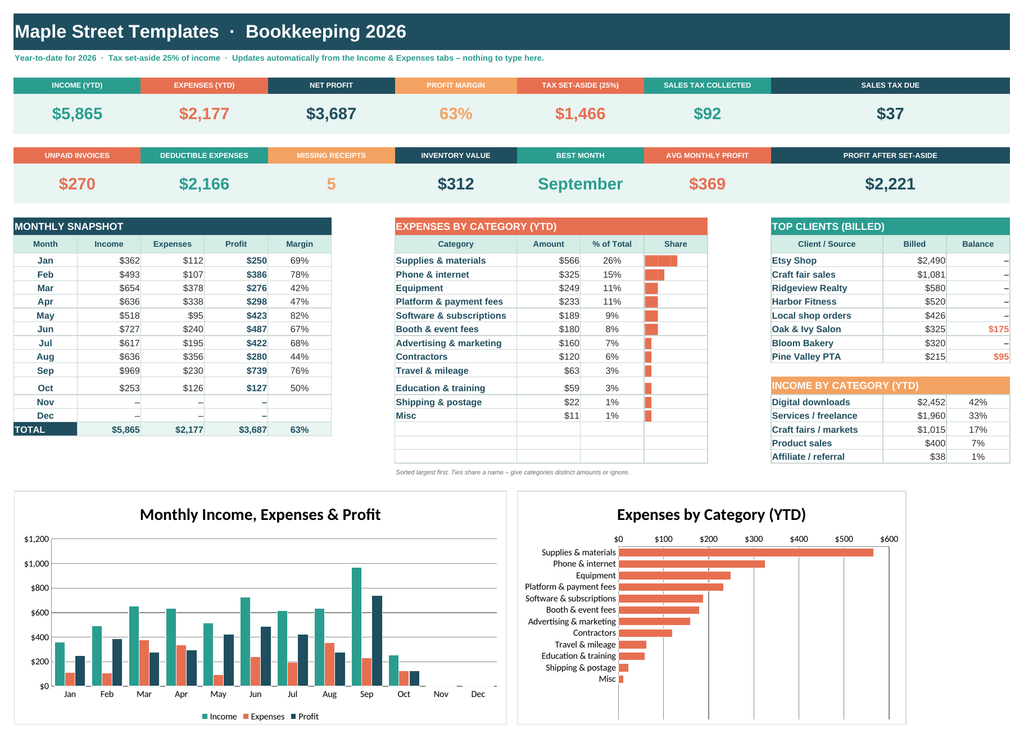
Task: Select the Sales Tax Collected value $92
Action: click(707, 114)
